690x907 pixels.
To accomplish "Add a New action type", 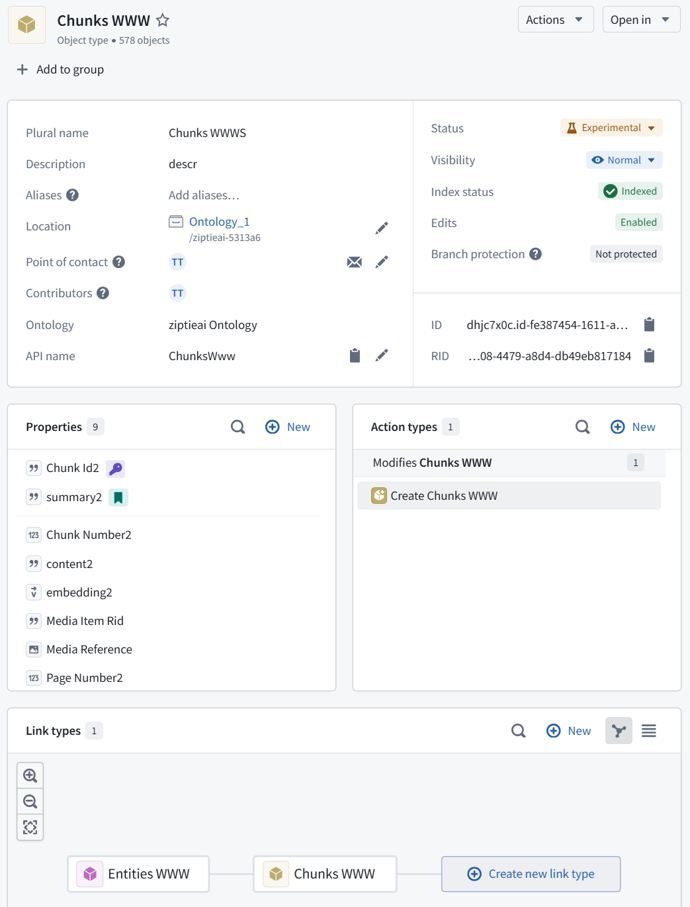I will tap(633, 427).
